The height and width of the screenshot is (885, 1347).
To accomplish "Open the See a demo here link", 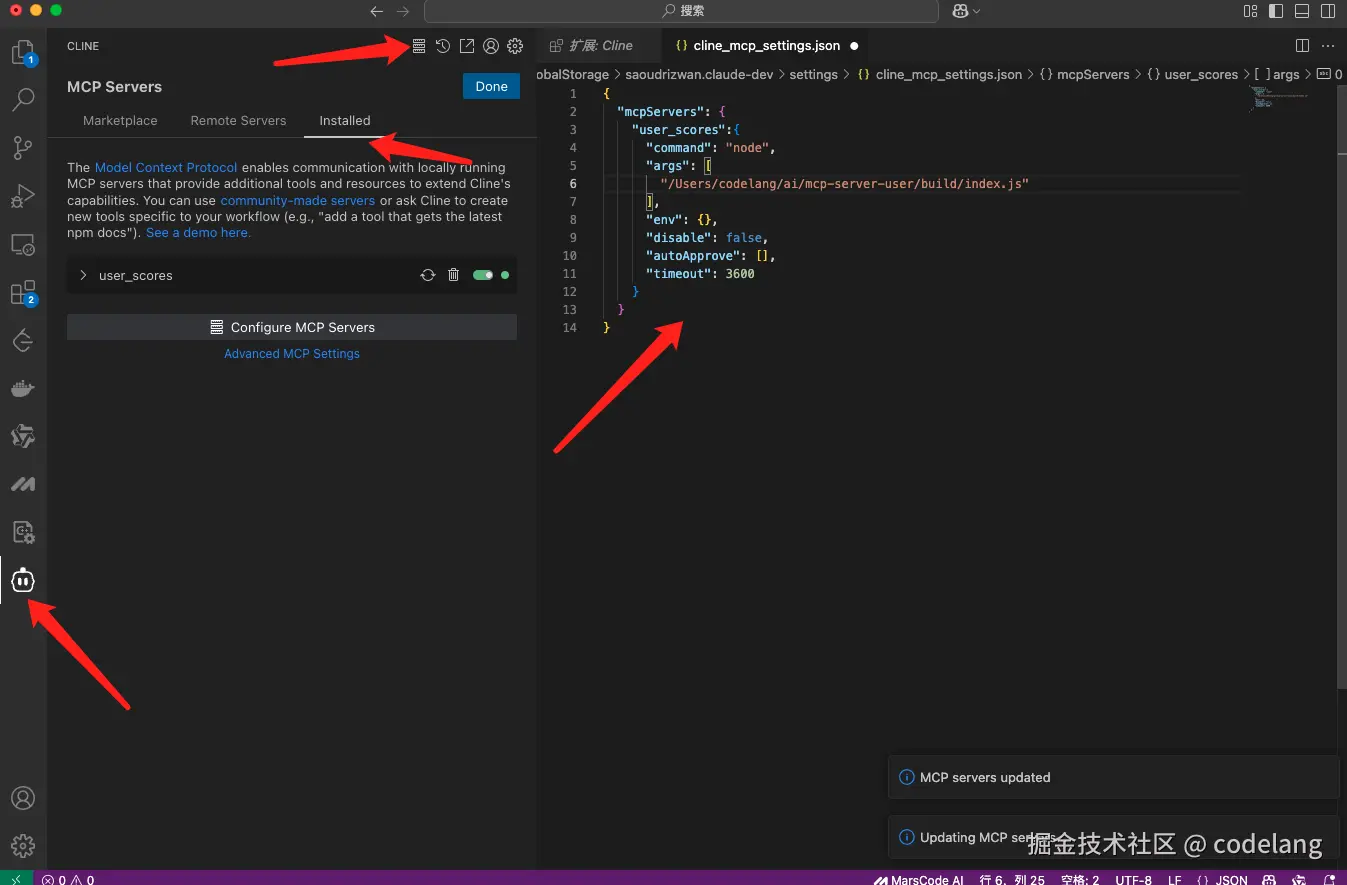I will [198, 232].
